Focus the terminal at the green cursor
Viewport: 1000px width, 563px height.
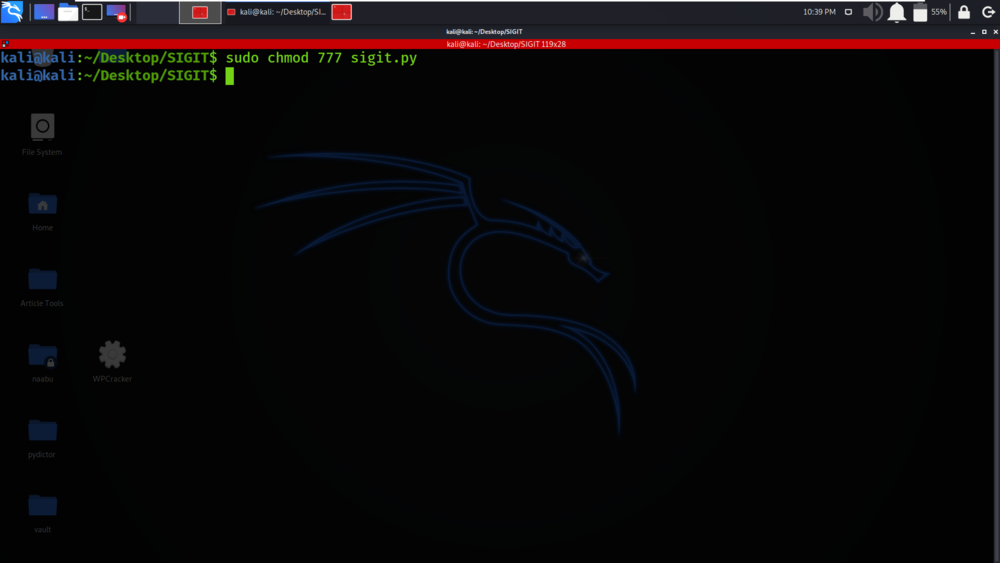coord(230,76)
